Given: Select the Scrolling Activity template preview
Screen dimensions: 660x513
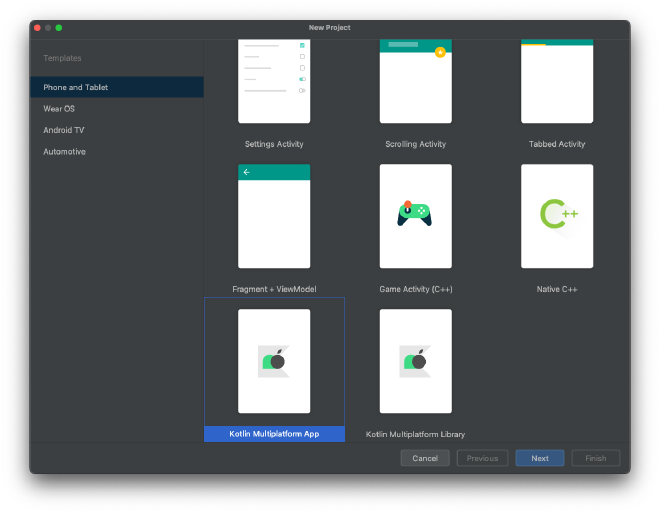Looking at the screenshot, I should tap(415, 82).
